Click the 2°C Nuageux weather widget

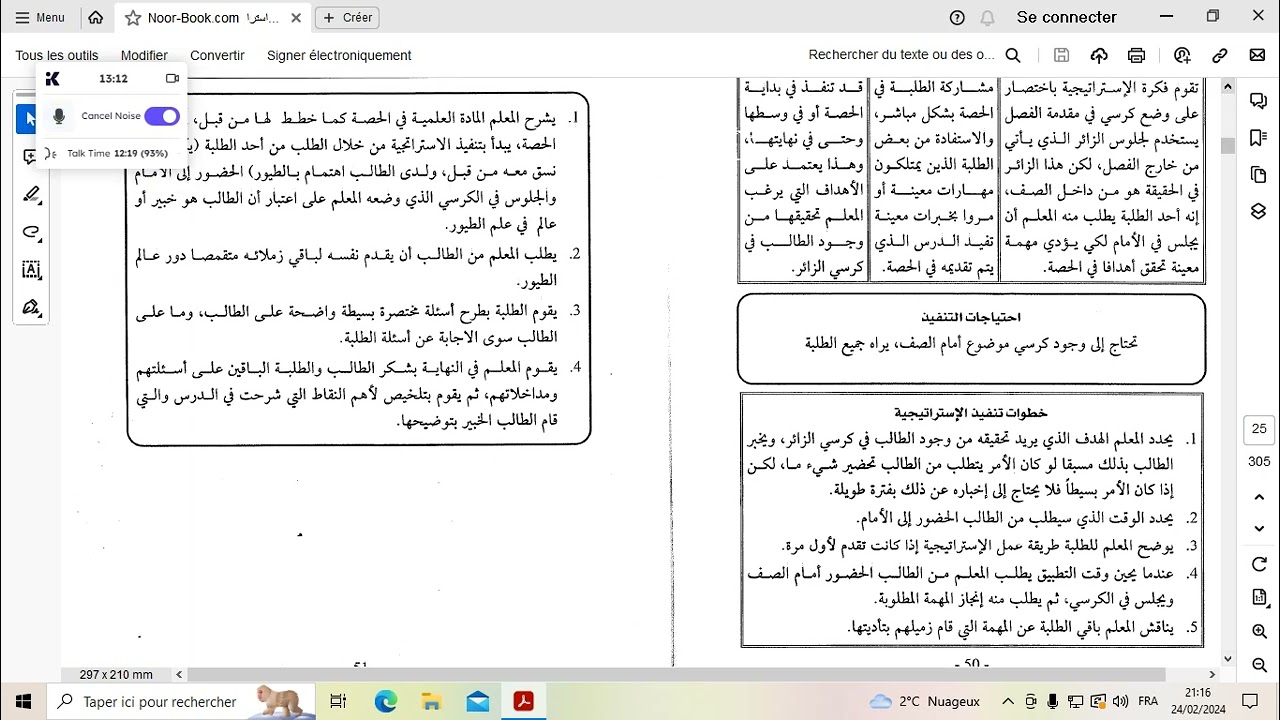[x=925, y=702]
